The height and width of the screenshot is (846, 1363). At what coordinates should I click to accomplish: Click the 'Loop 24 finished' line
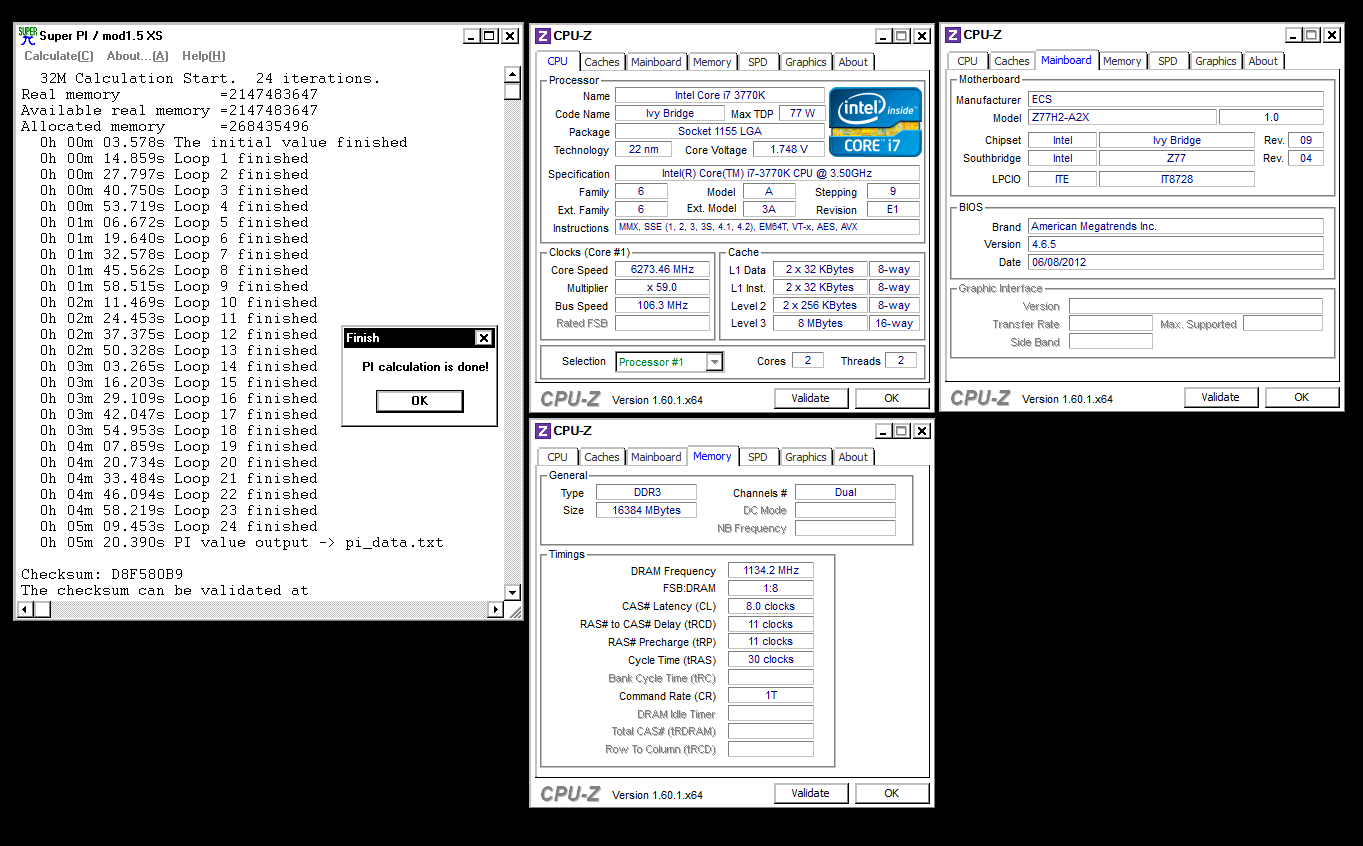point(179,527)
